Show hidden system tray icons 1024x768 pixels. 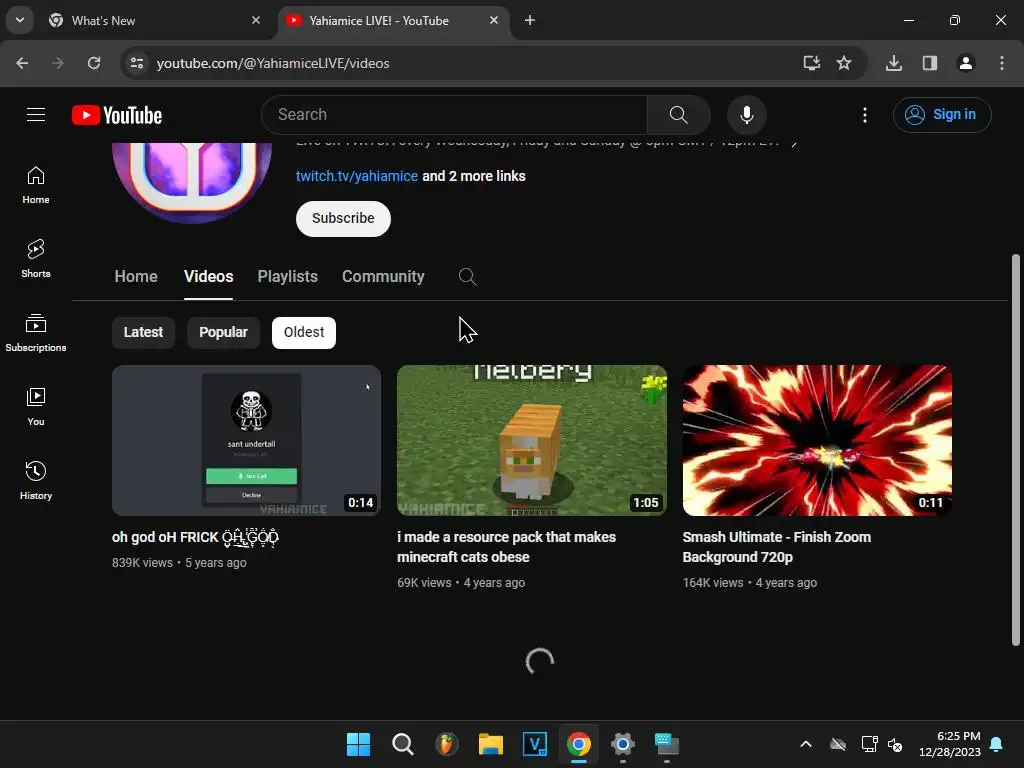point(806,744)
